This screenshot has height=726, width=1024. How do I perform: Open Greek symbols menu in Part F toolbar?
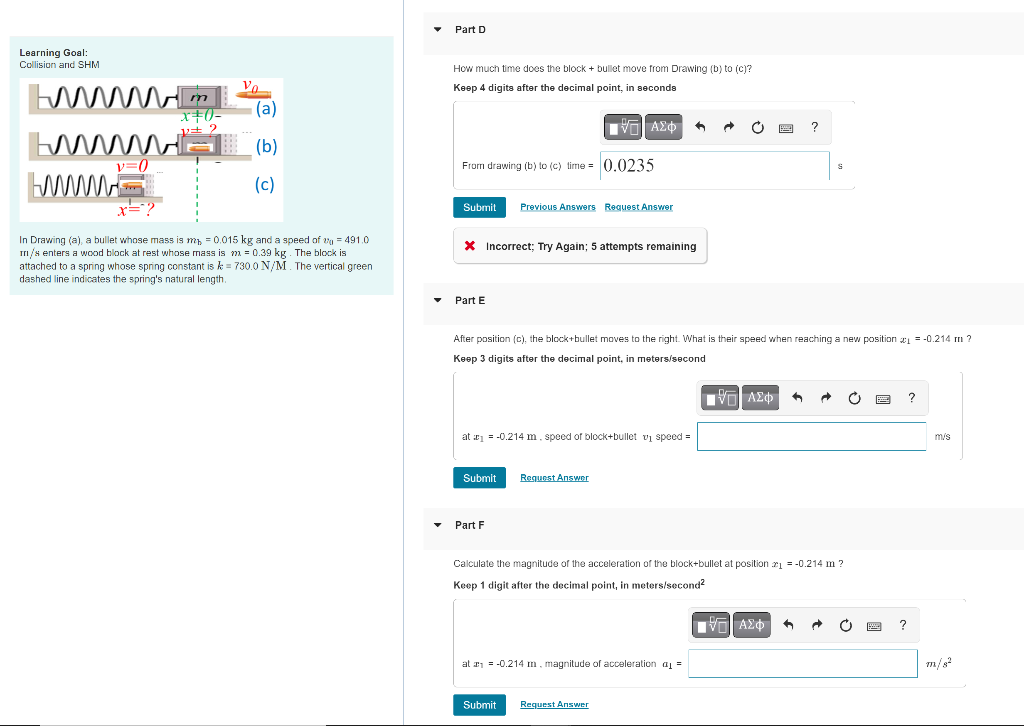click(x=751, y=625)
